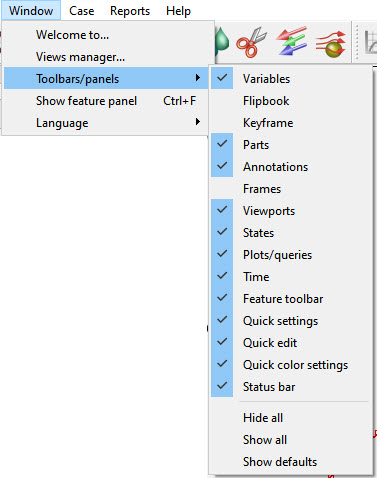
Task: Open the Help menu
Action: coord(178,11)
